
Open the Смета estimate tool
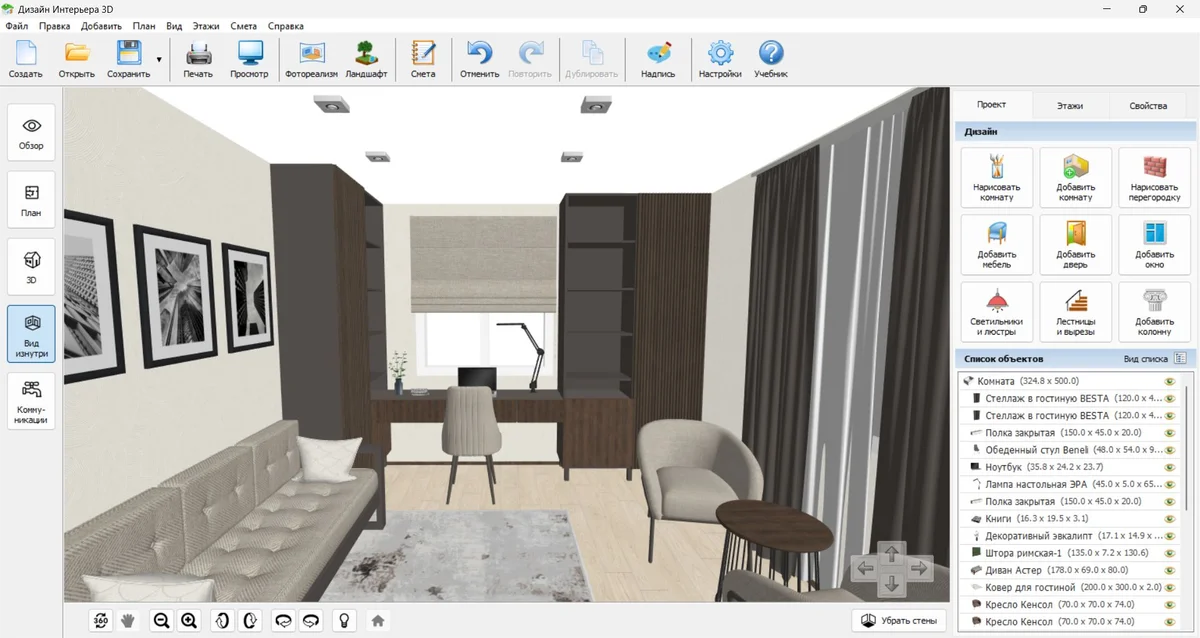(x=423, y=60)
